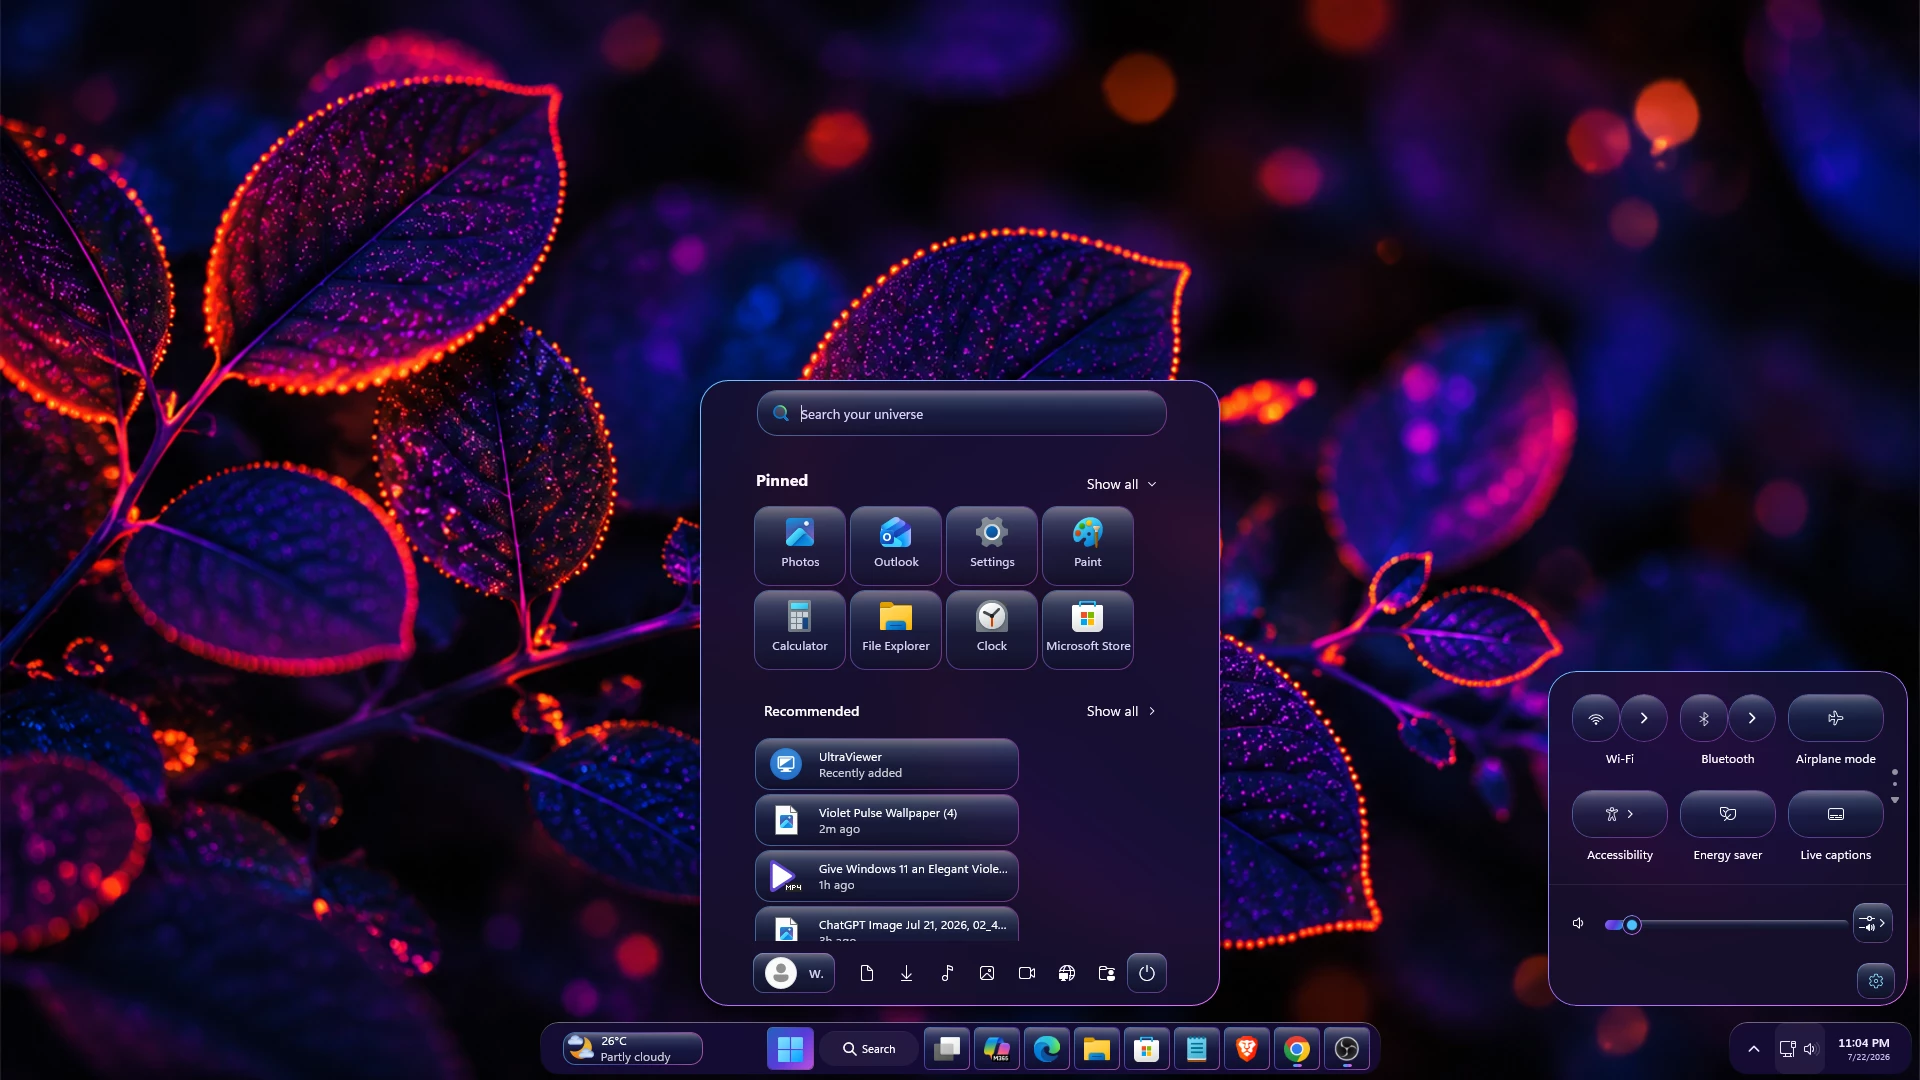Launch Brave browser from the taskbar
Image resolution: width=1920 pixels, height=1080 pixels.
coord(1247,1049)
